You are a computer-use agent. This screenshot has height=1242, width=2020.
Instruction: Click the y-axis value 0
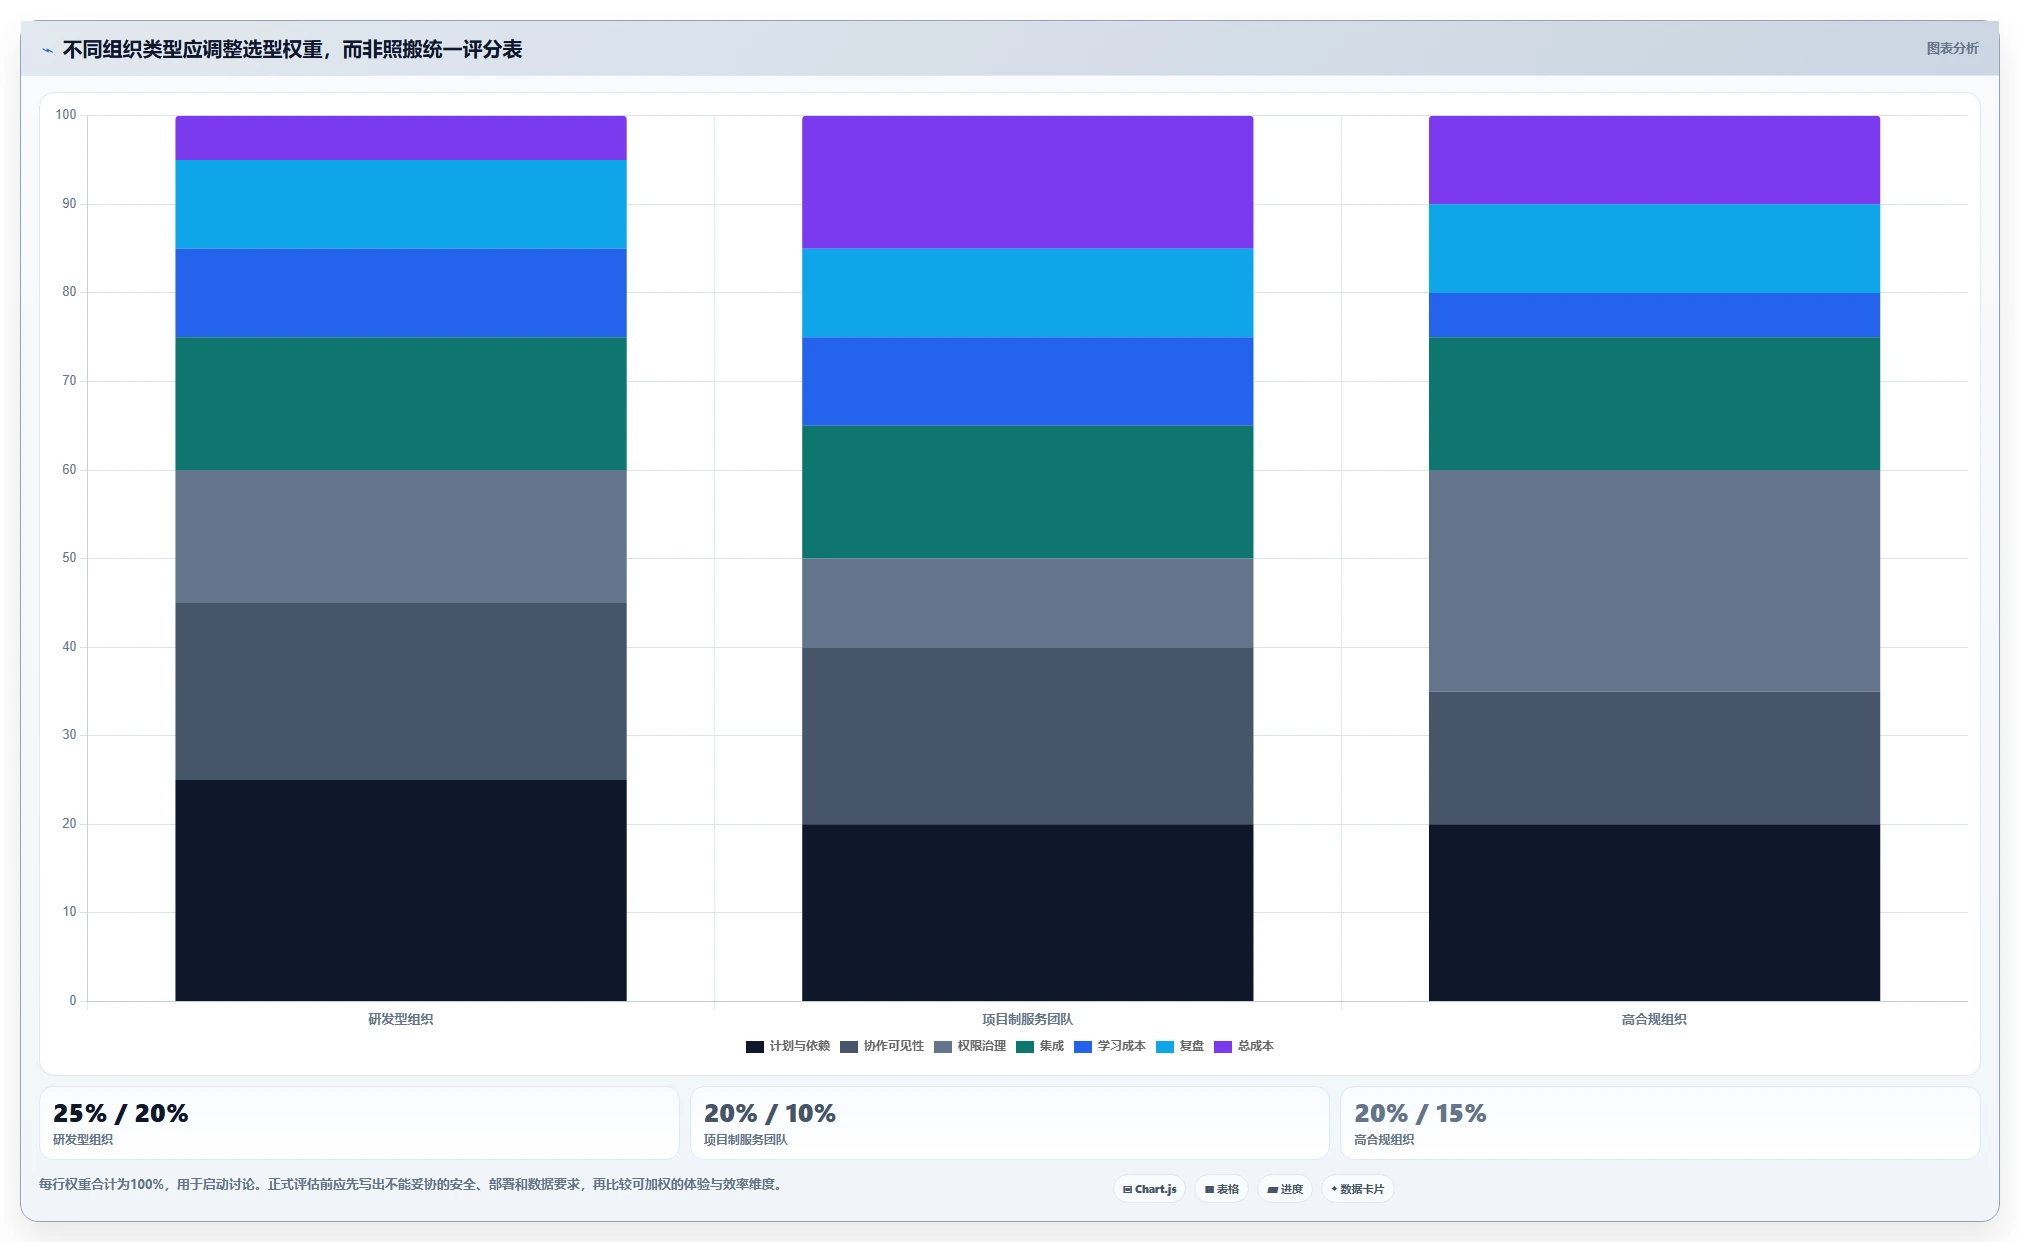pyautogui.click(x=73, y=1001)
